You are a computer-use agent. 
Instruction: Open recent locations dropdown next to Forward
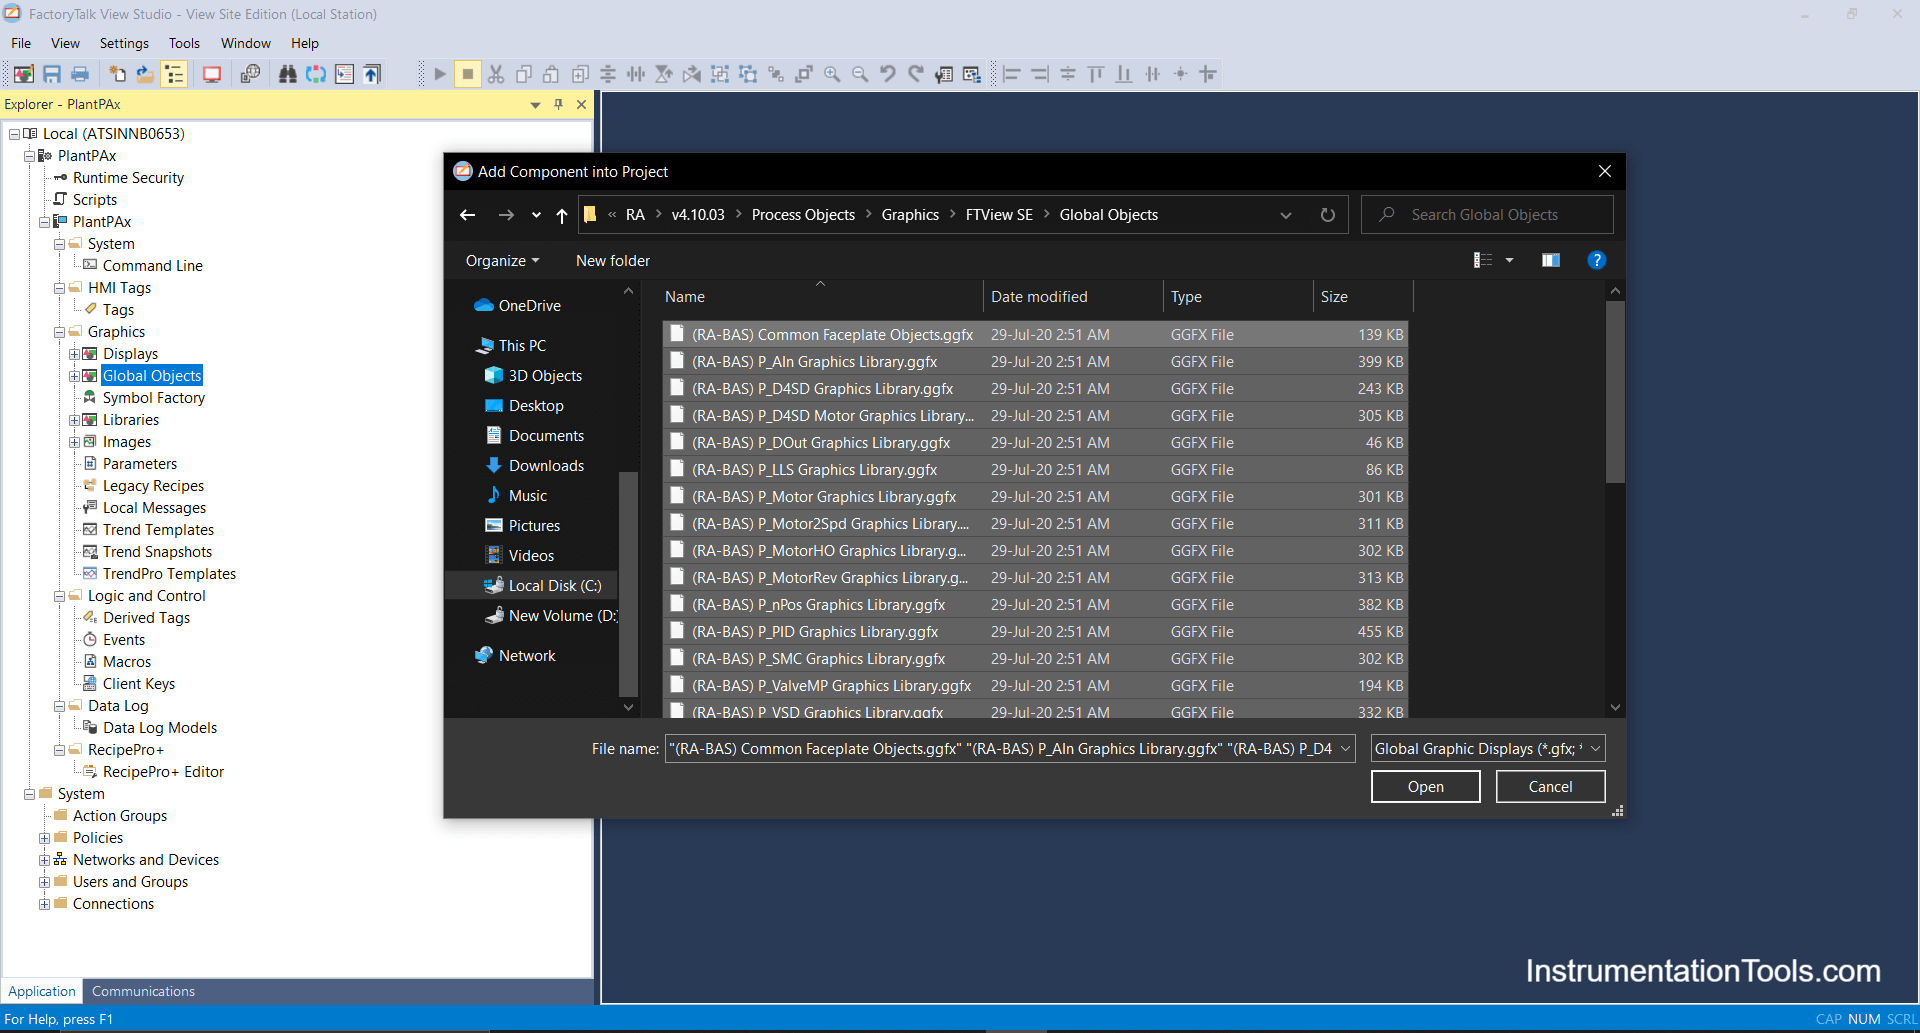(x=536, y=215)
